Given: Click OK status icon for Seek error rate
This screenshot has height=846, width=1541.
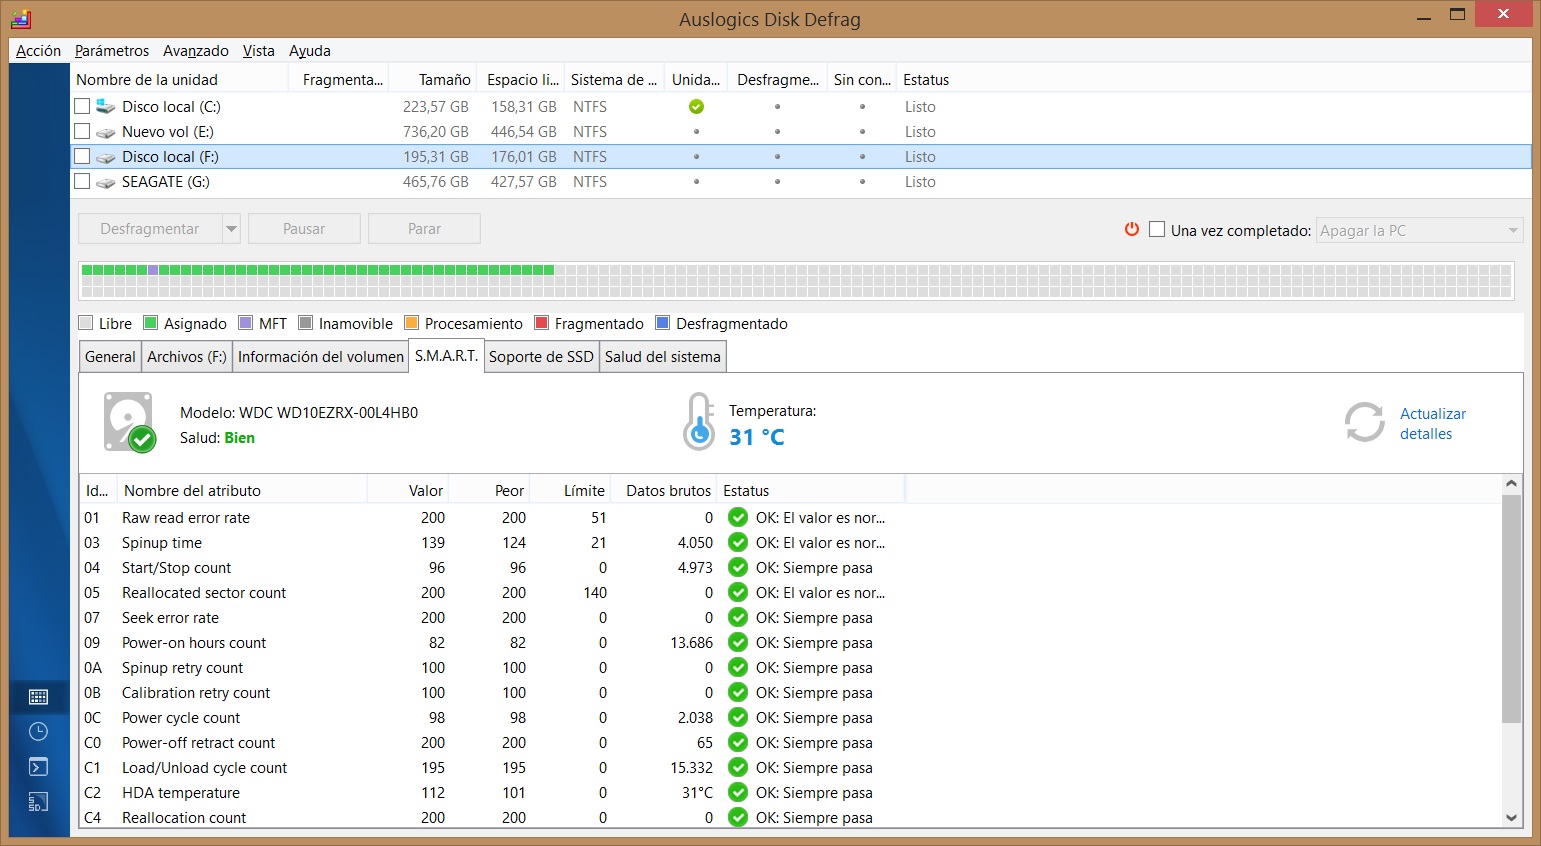Looking at the screenshot, I should coord(738,617).
